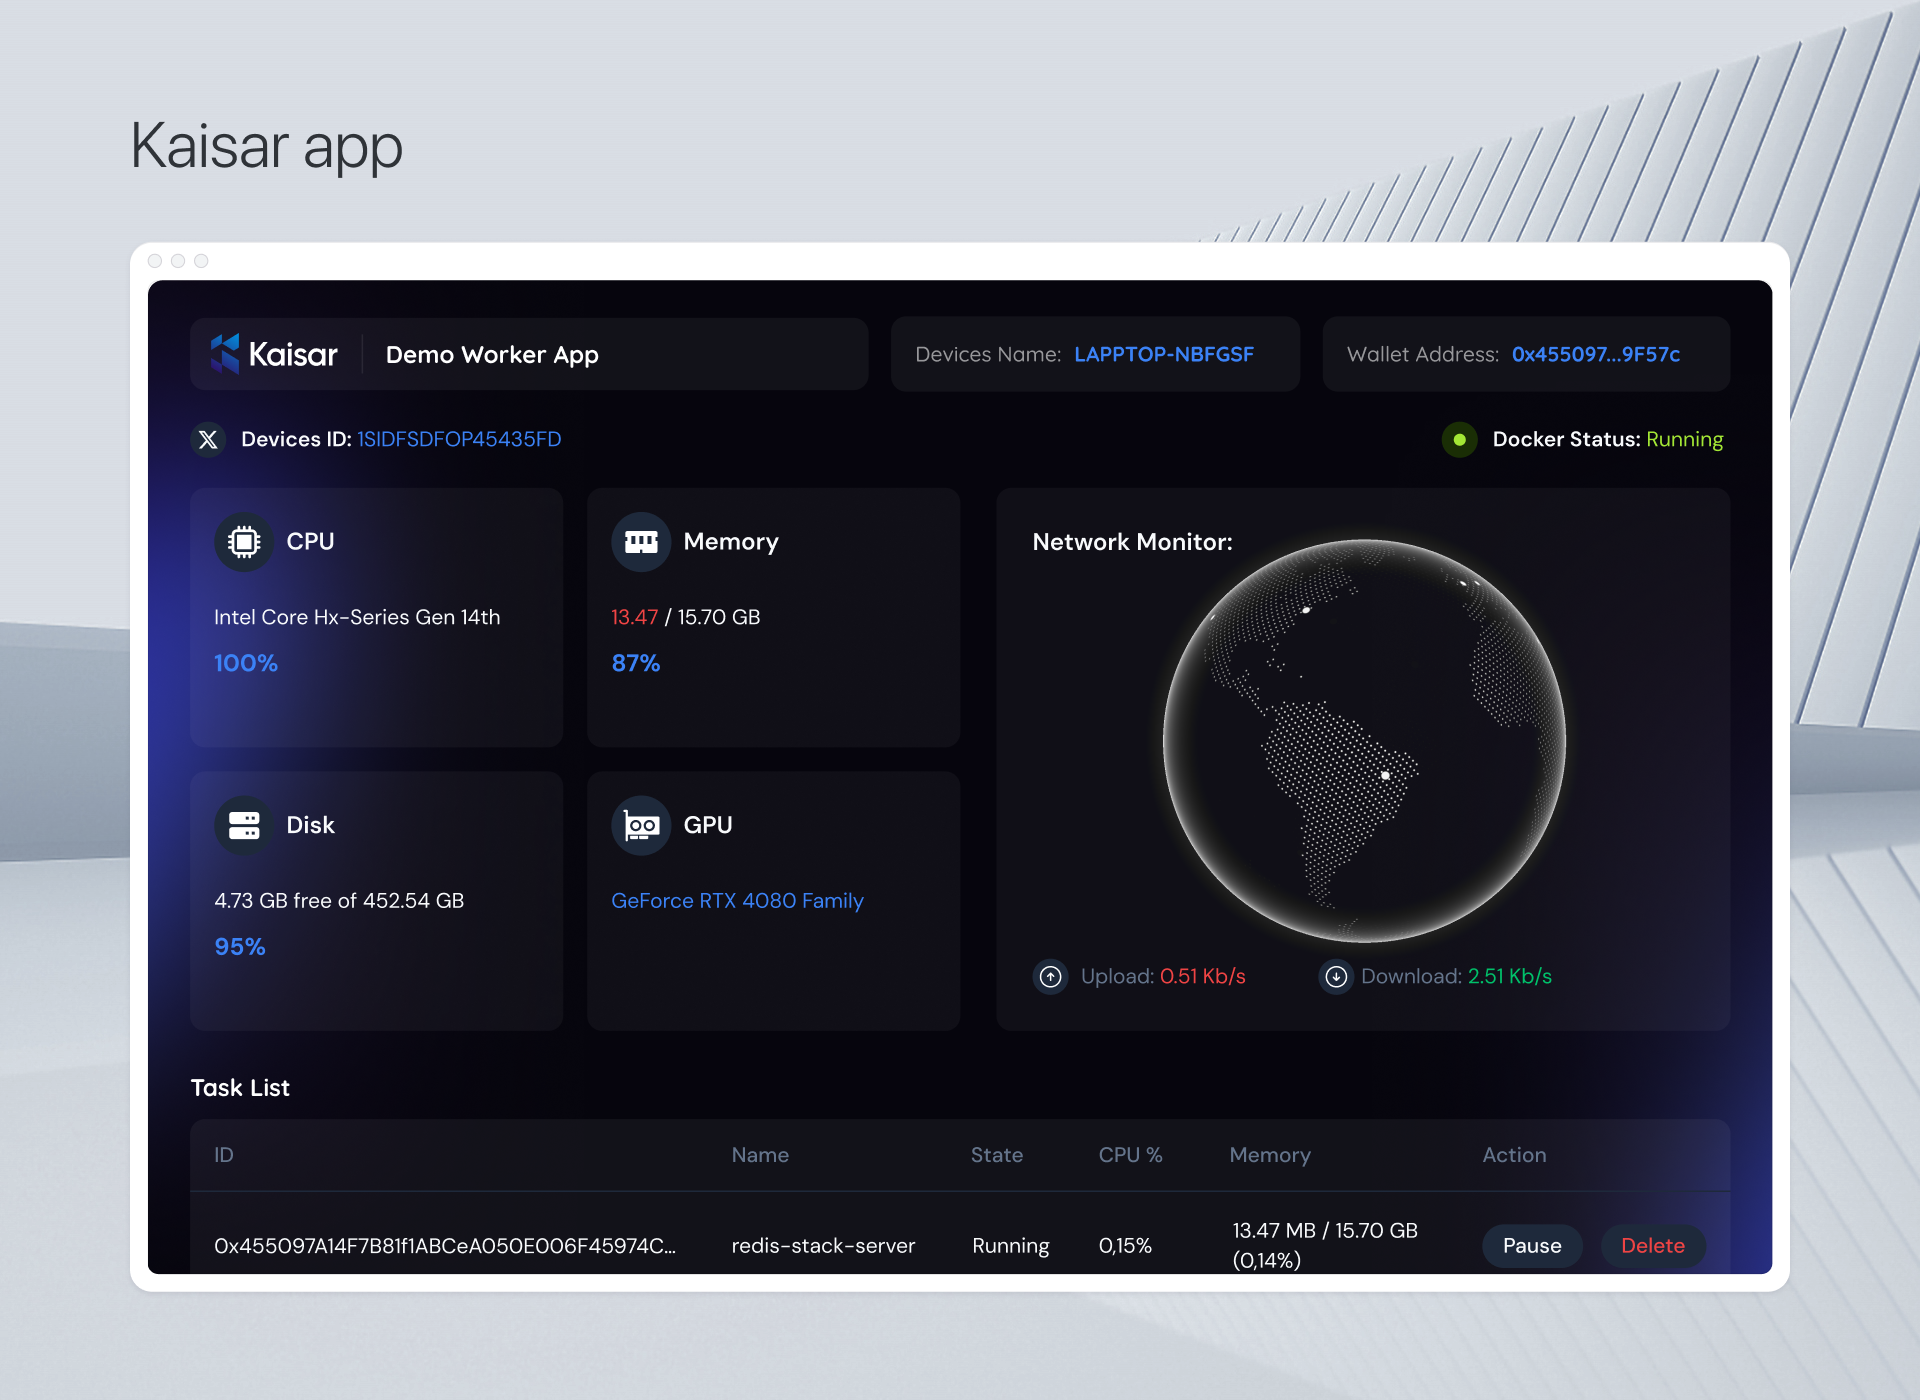
Task: Select the GPU card icon
Action: [641, 825]
